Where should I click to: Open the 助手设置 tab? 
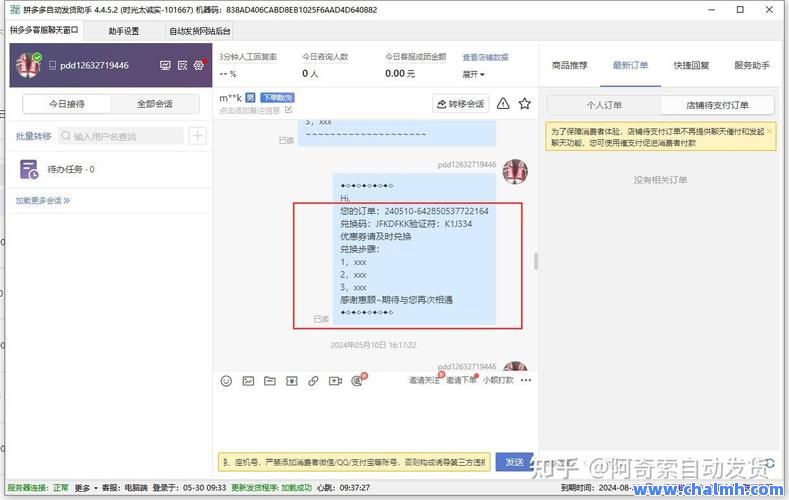point(124,31)
